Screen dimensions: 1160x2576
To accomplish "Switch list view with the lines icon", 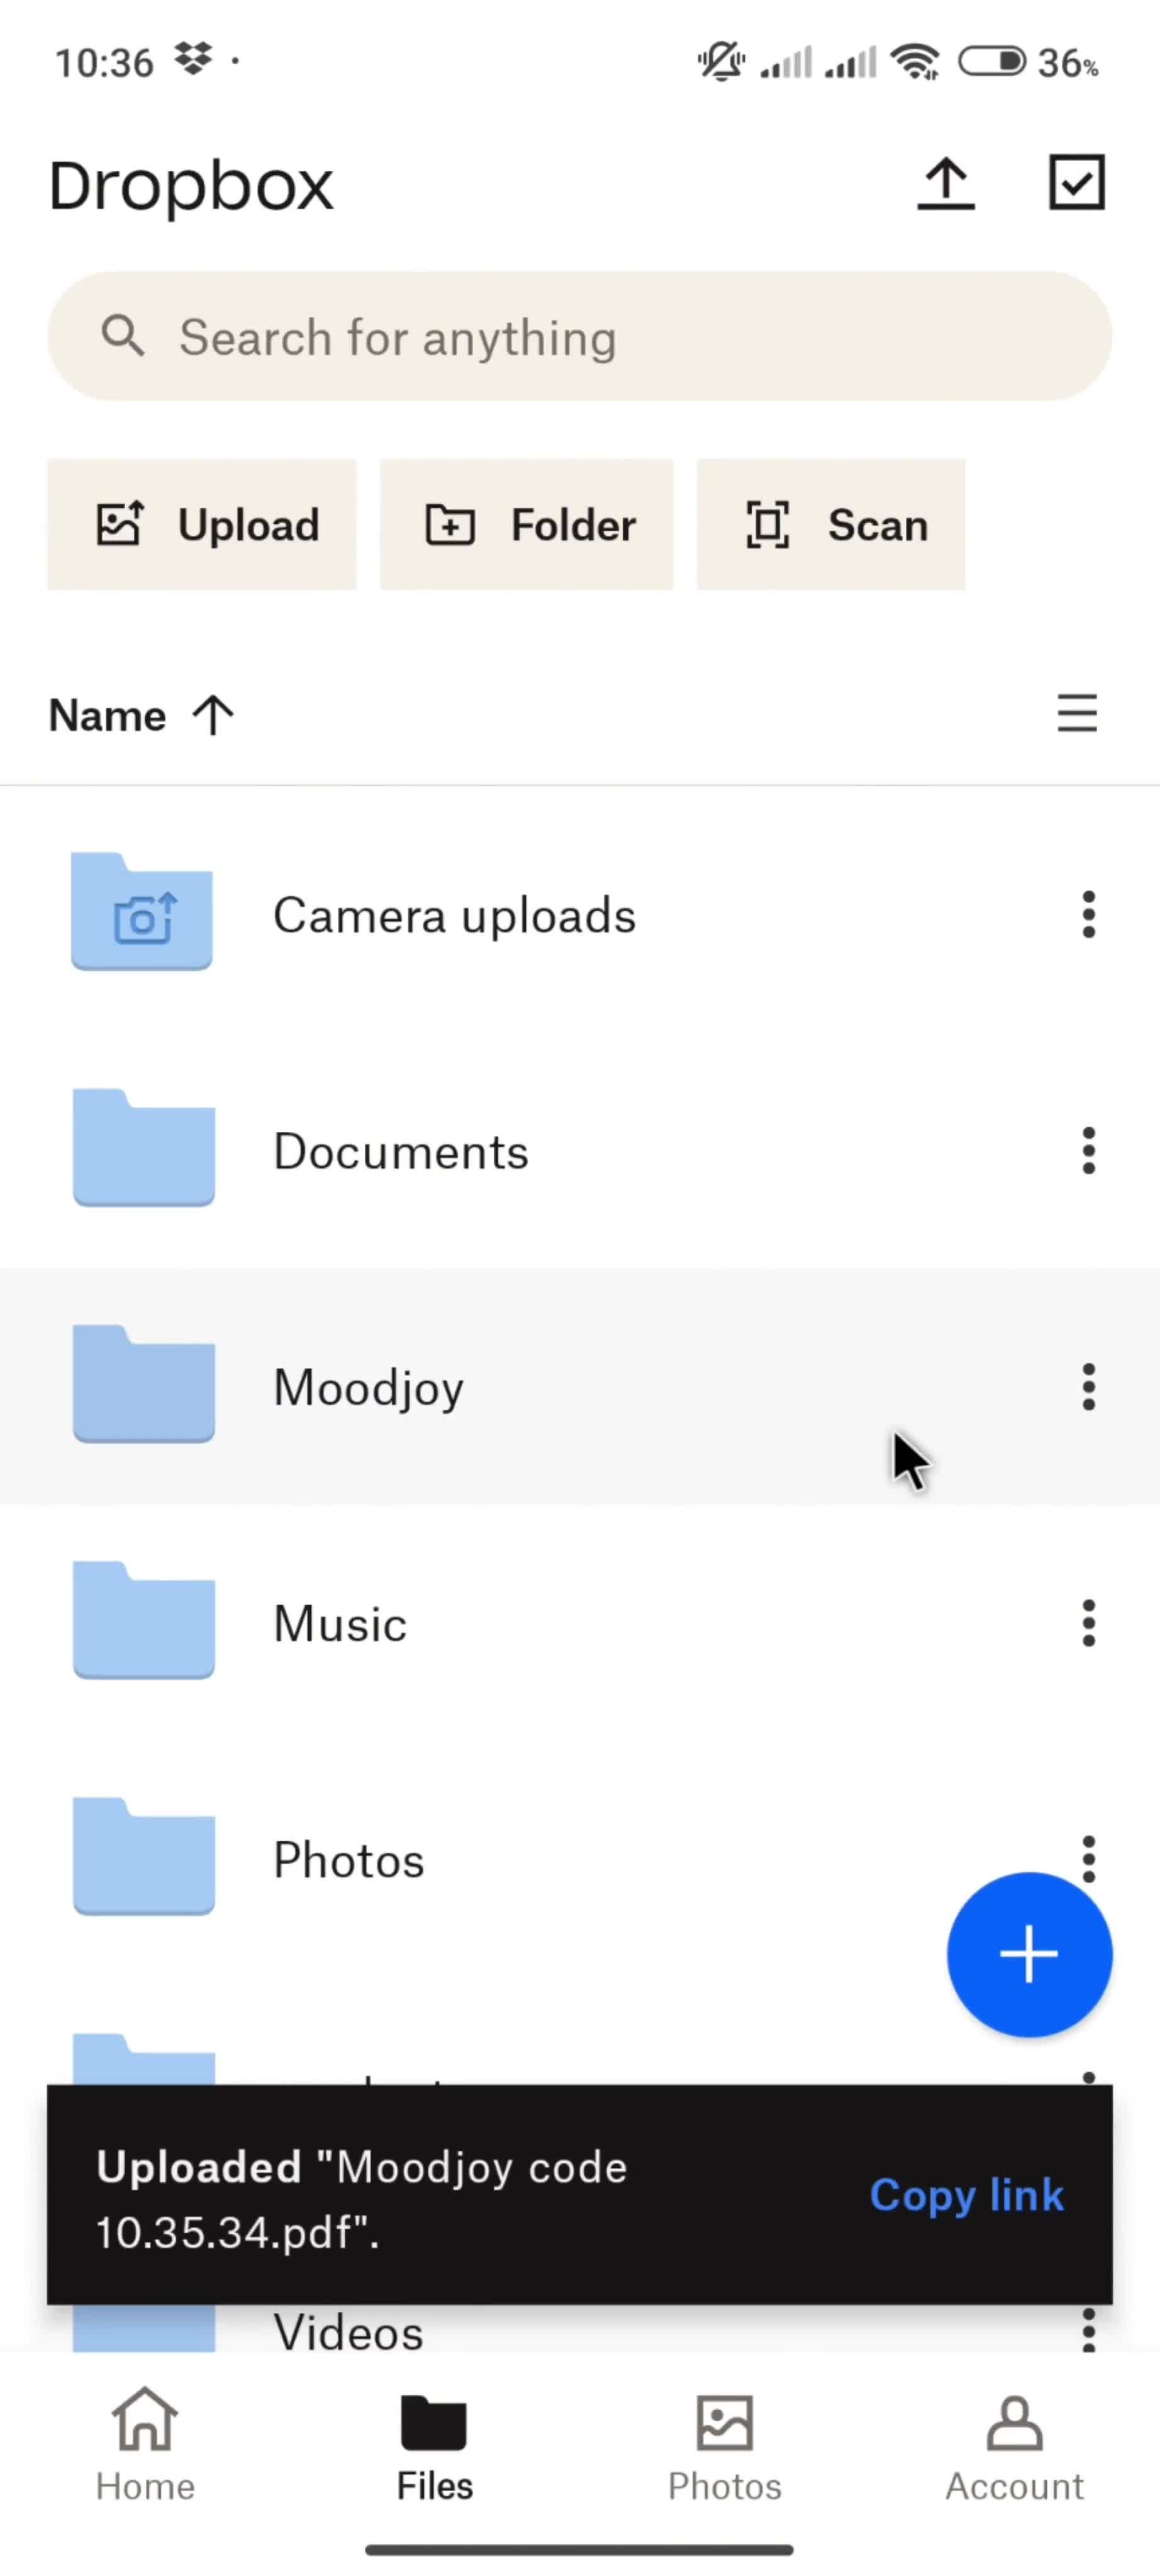I will (1077, 714).
